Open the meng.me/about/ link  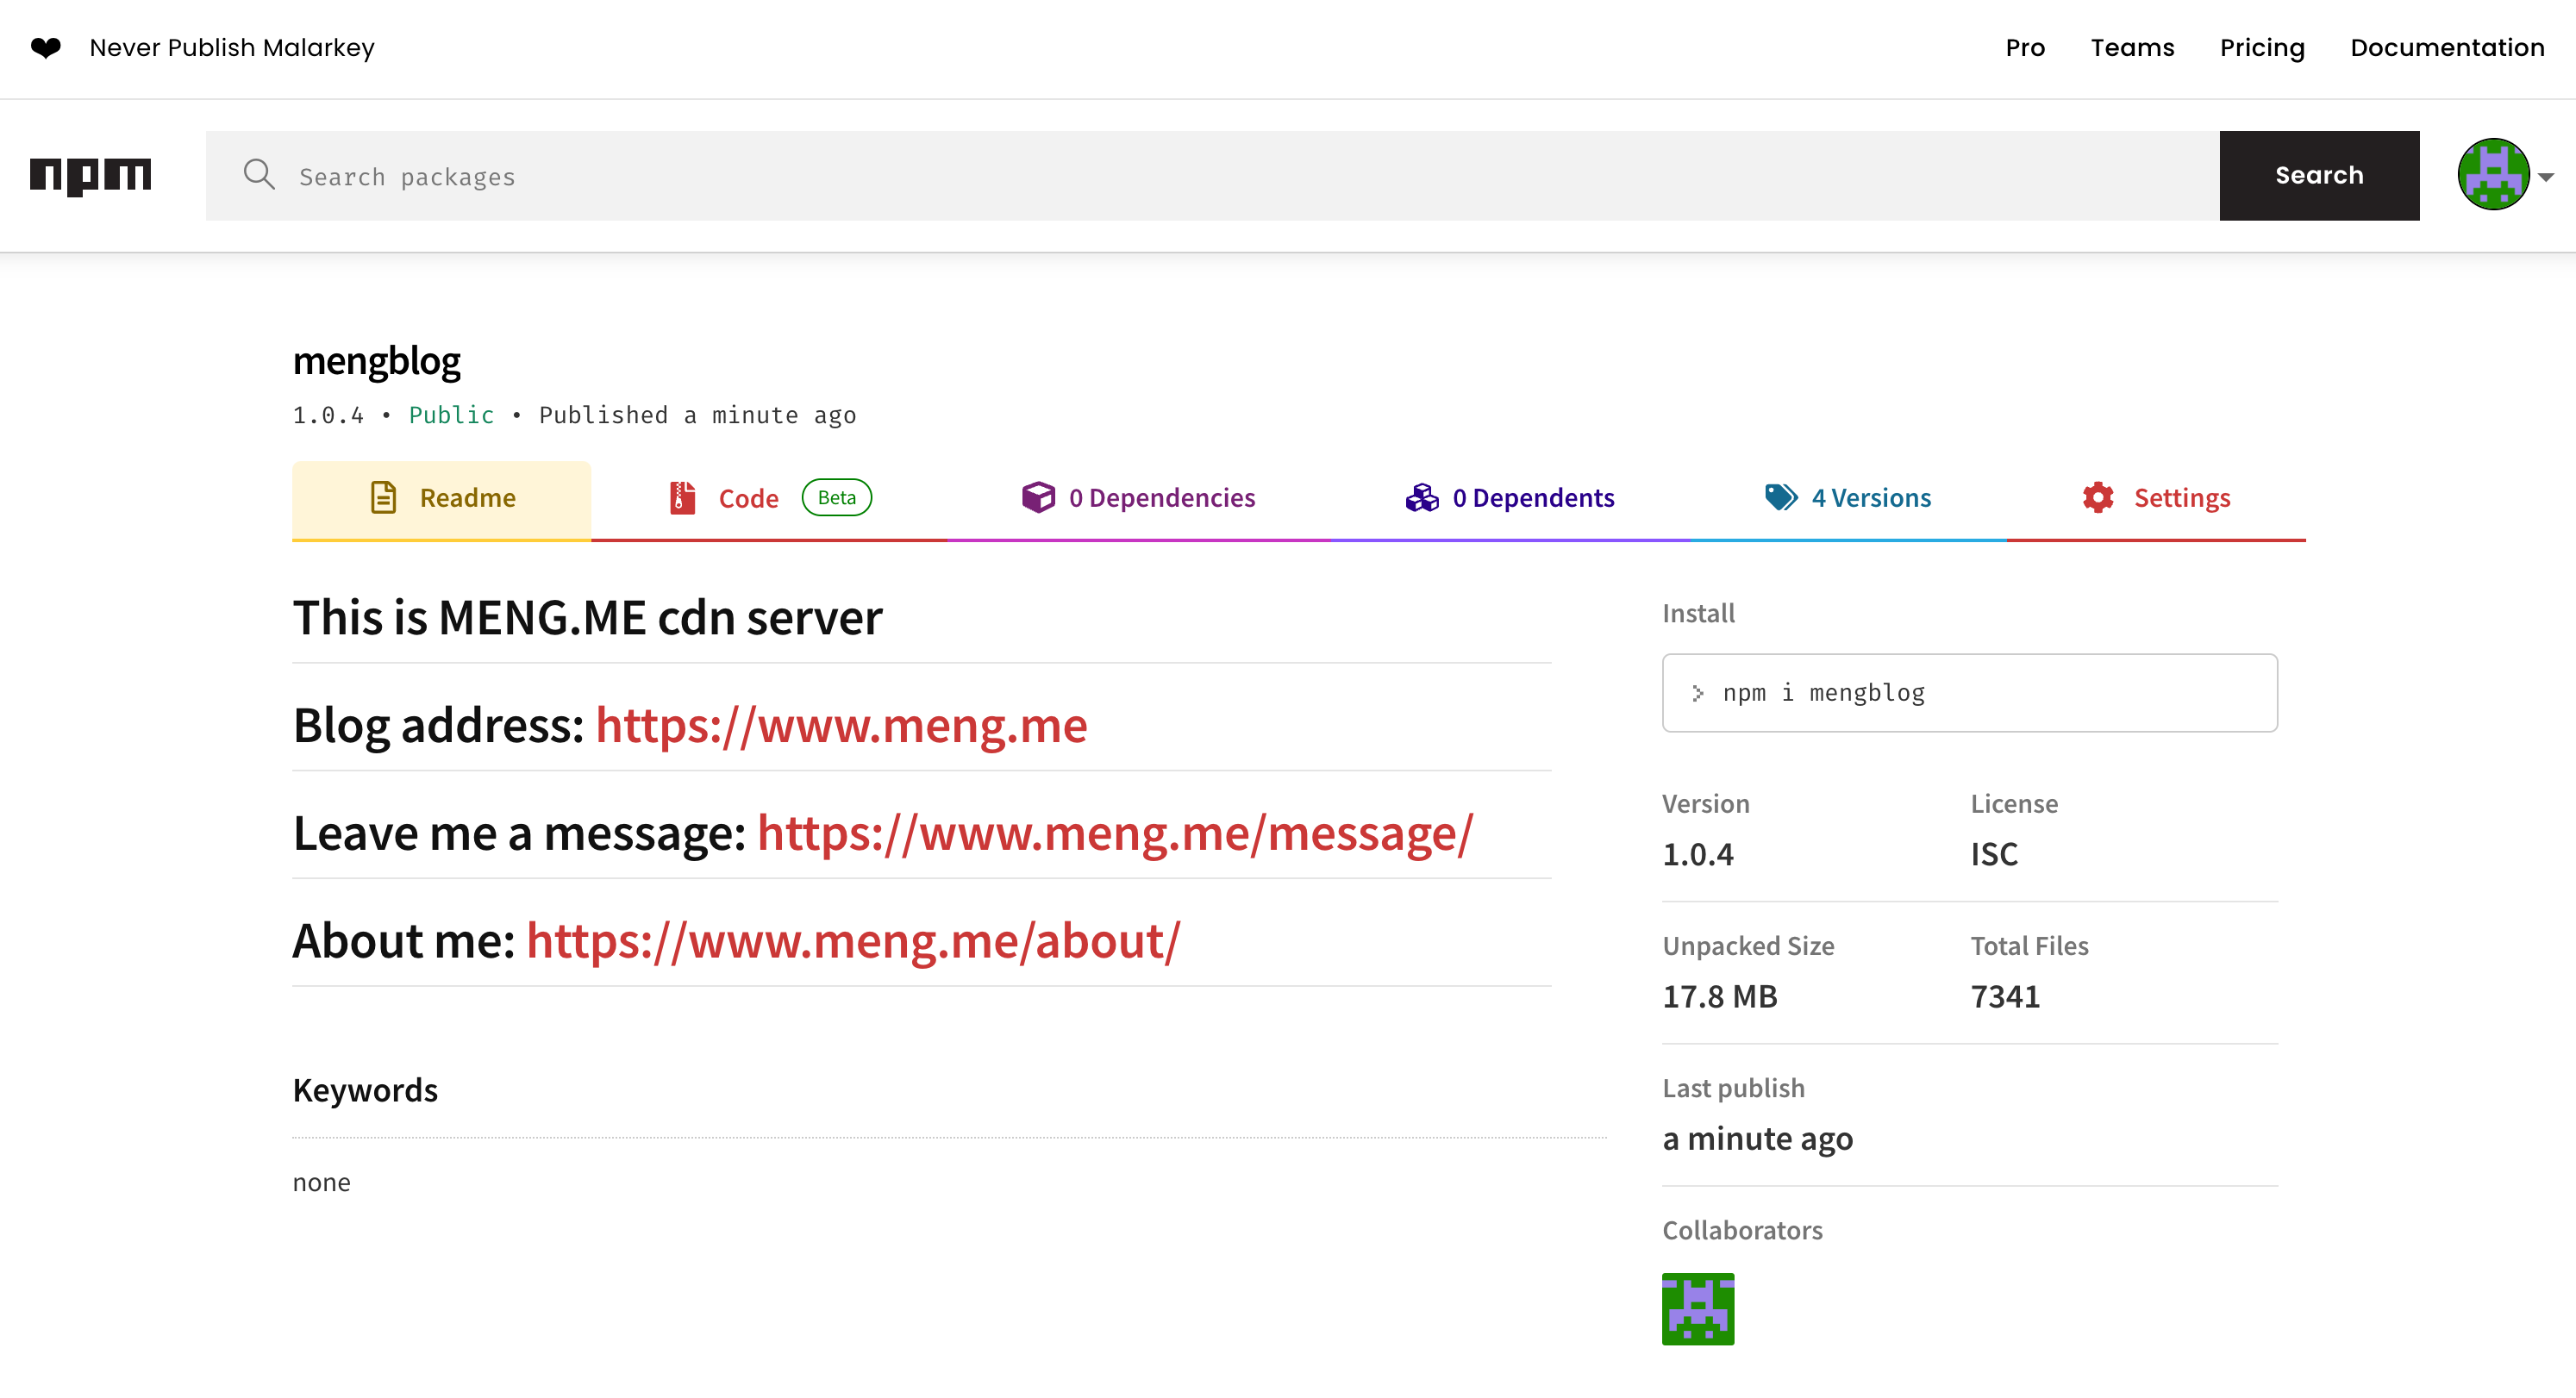(x=853, y=941)
